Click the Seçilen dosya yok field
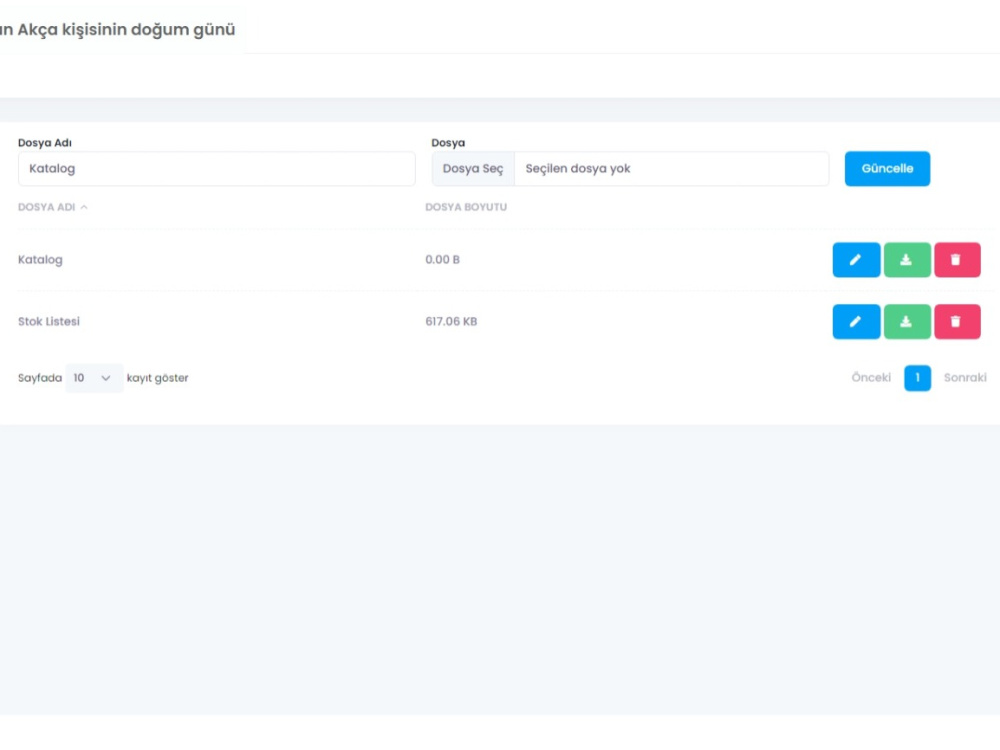 click(672, 168)
